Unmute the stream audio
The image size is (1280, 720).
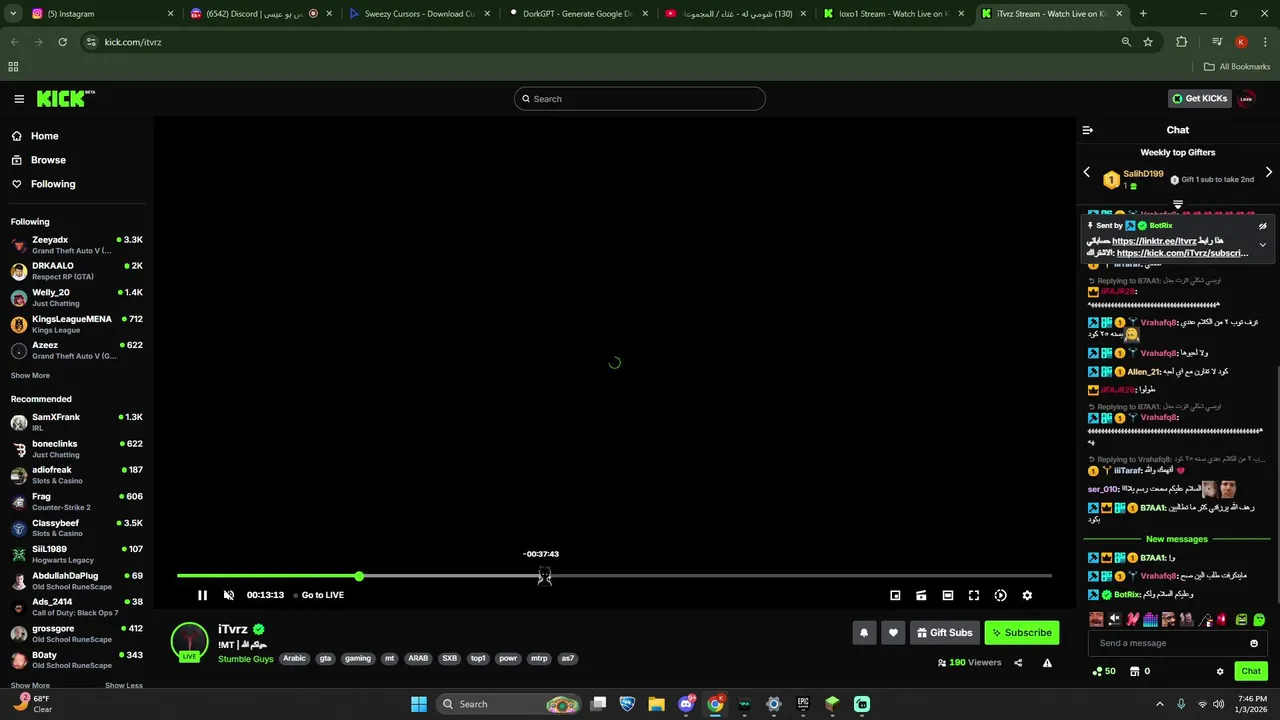pyautogui.click(x=229, y=595)
